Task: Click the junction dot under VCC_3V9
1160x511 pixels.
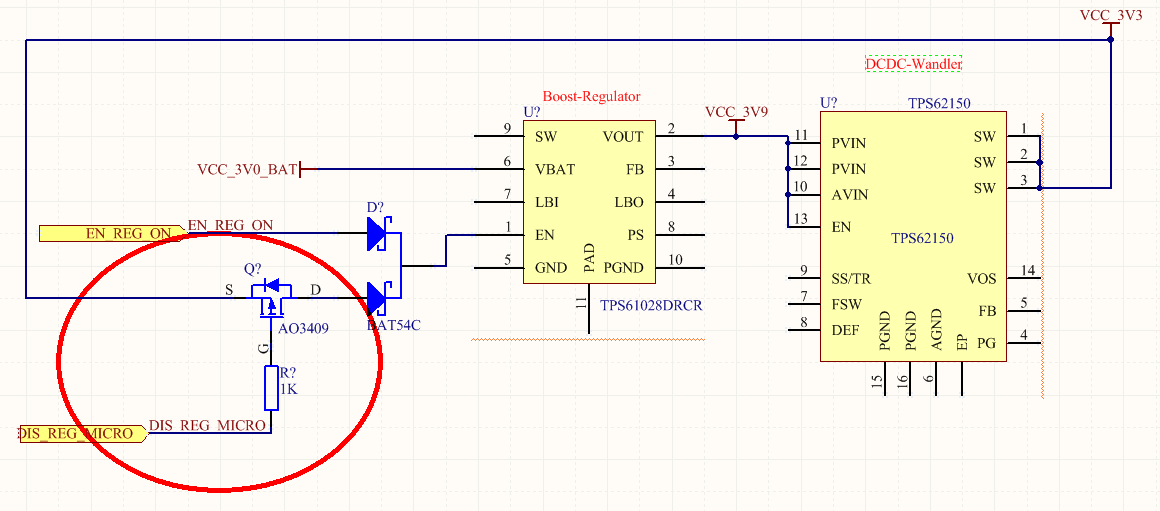Action: click(736, 137)
